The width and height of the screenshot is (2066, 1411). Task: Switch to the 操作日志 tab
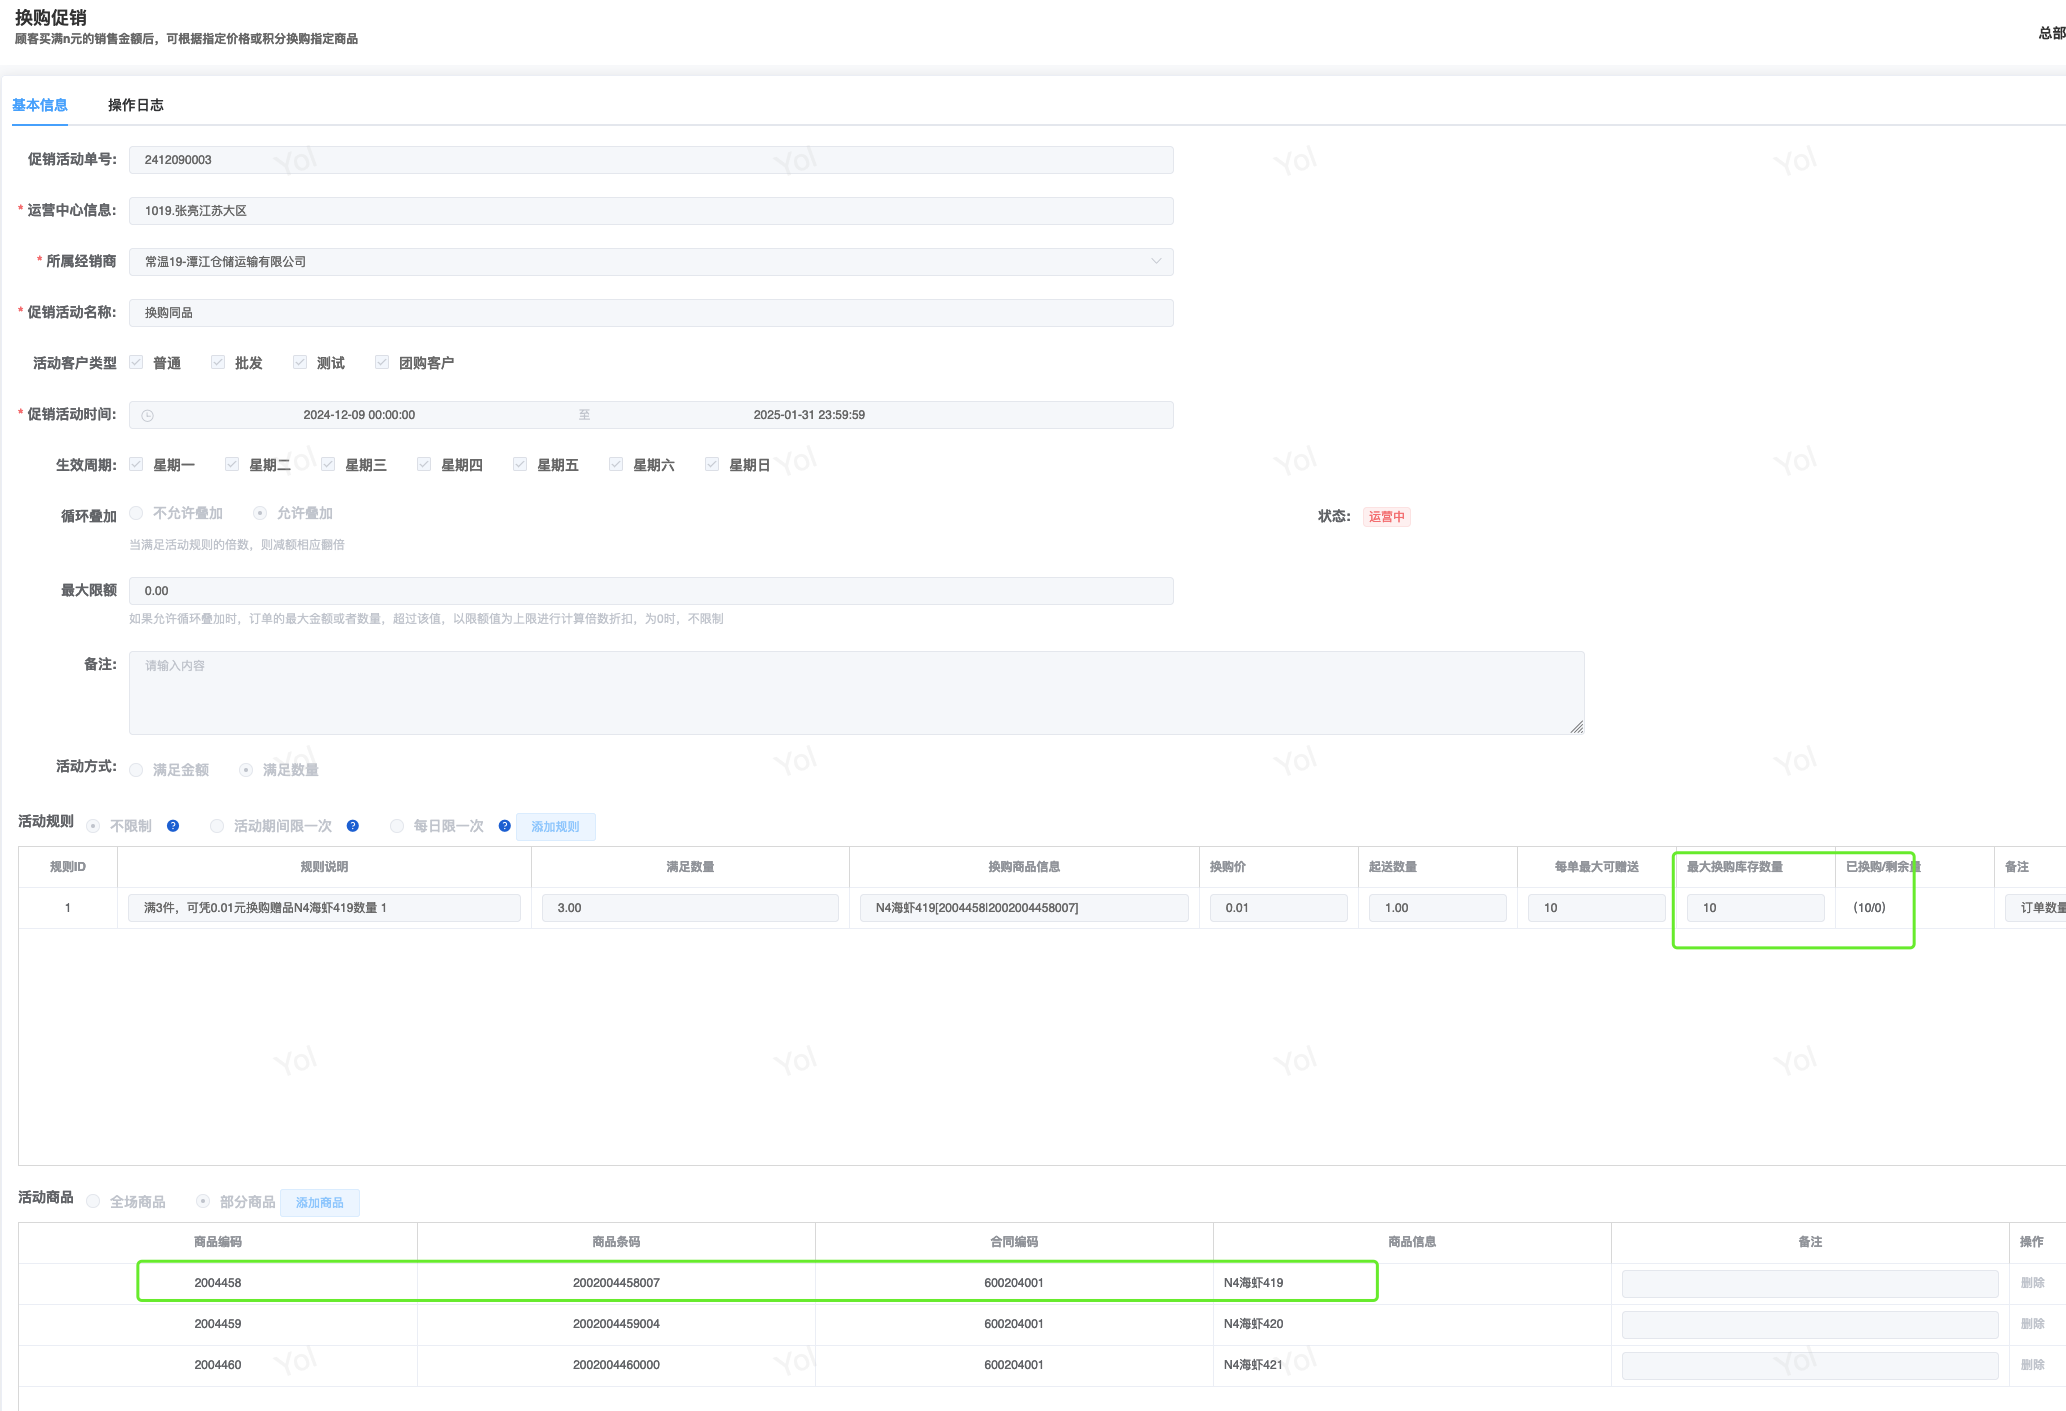136,105
